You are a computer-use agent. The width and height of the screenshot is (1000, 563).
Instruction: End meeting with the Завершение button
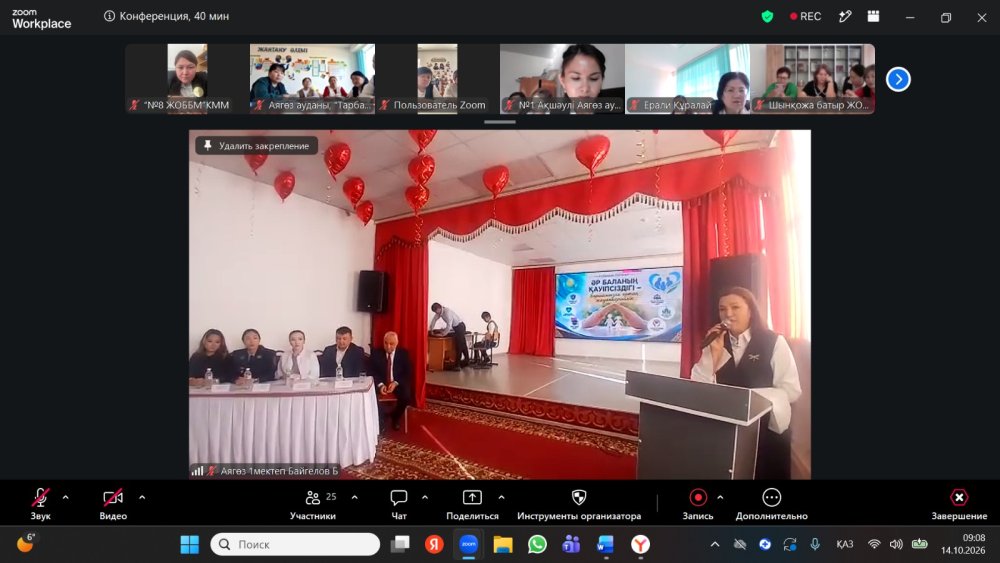coord(959,504)
